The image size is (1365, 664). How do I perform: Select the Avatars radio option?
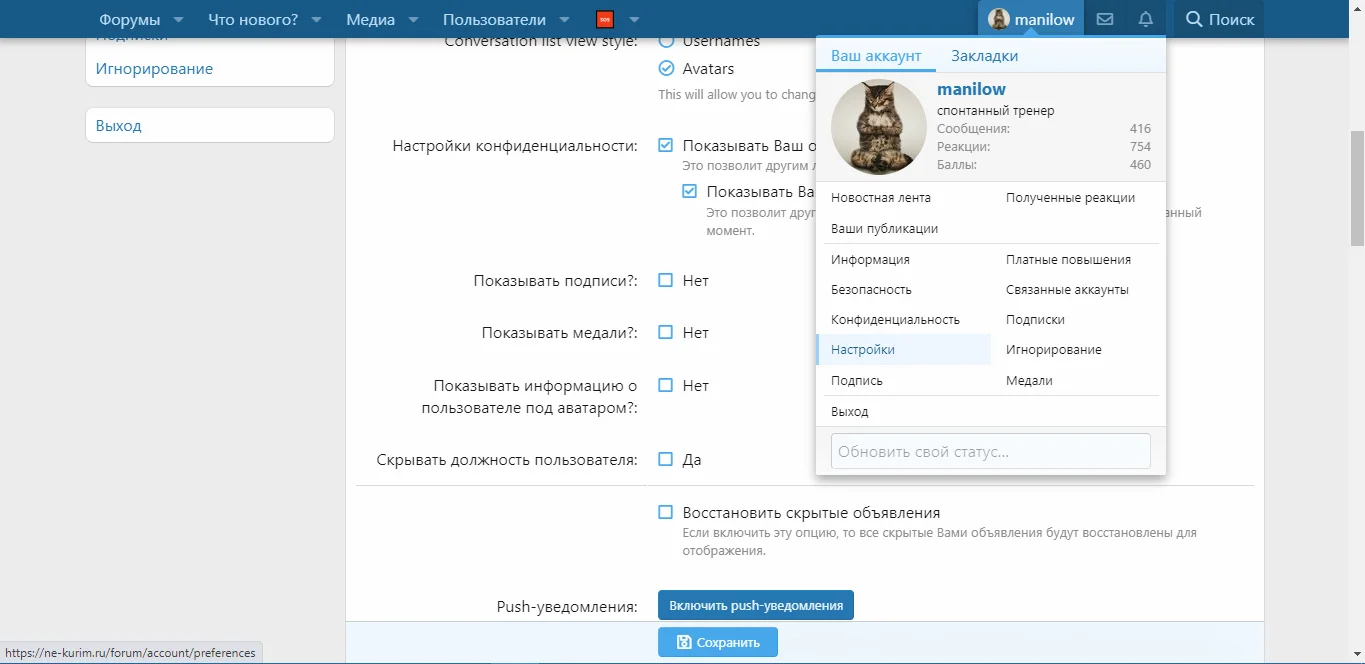666,69
